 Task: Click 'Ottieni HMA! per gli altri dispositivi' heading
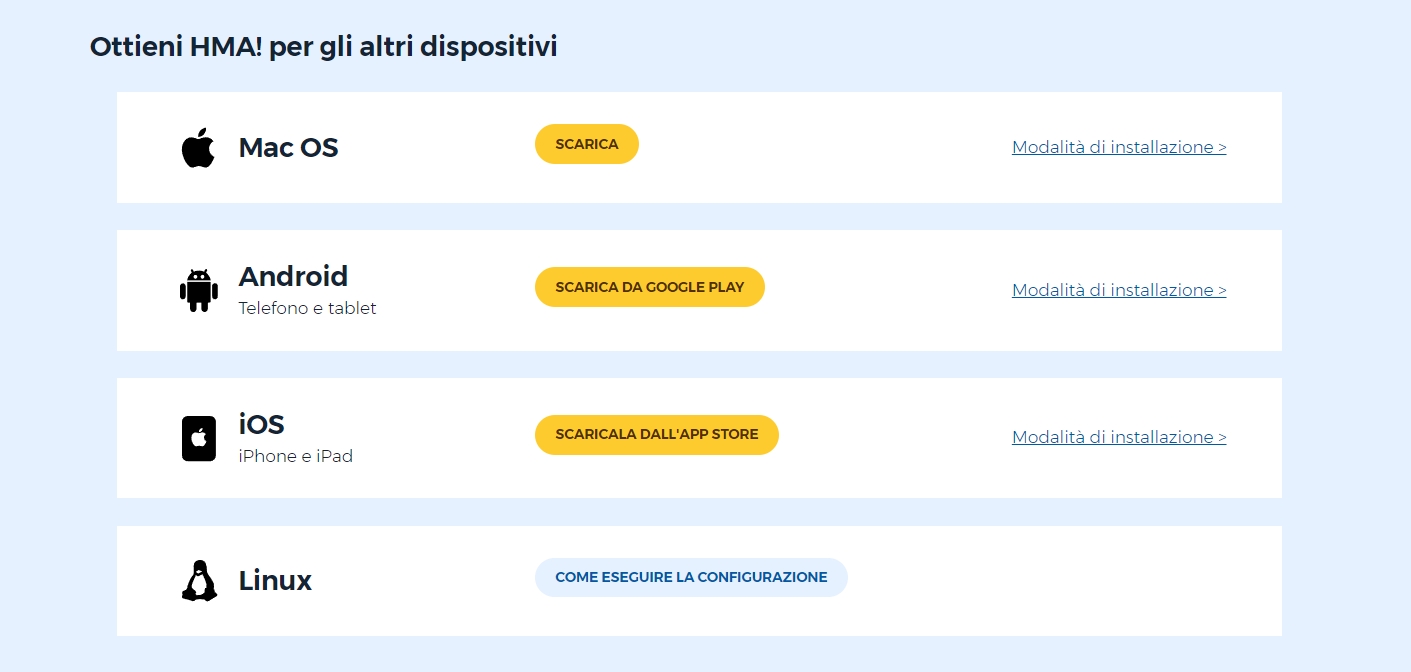pyautogui.click(x=324, y=47)
